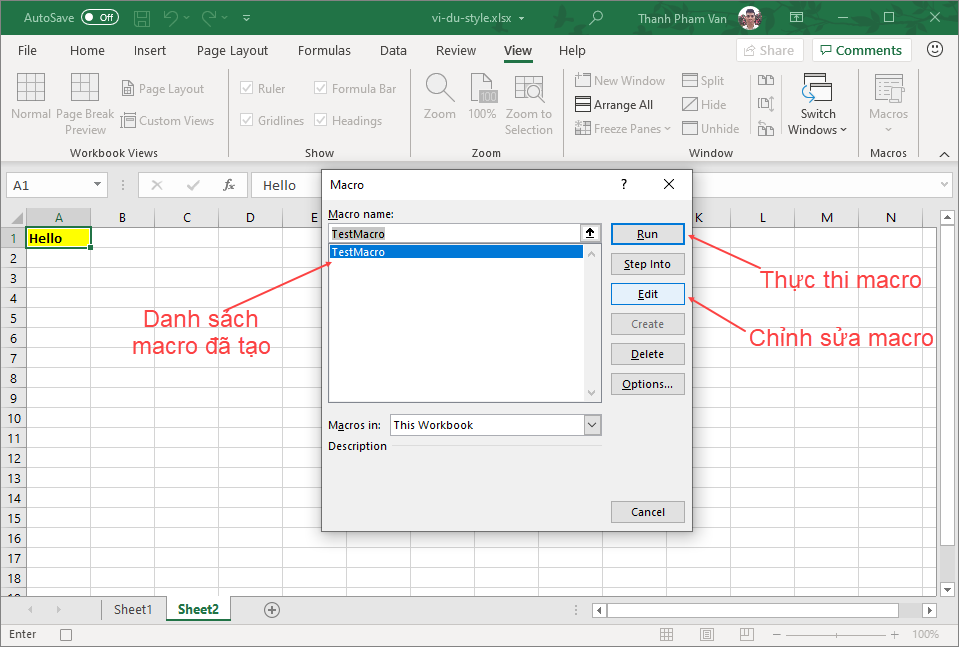Cancel the Macro dialog
The width and height of the screenshot is (959, 647).
click(x=647, y=512)
